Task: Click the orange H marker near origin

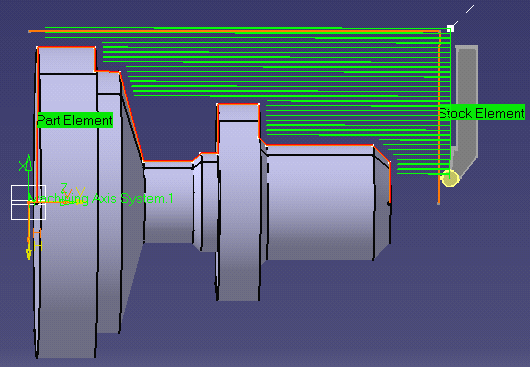Action: pos(37,233)
